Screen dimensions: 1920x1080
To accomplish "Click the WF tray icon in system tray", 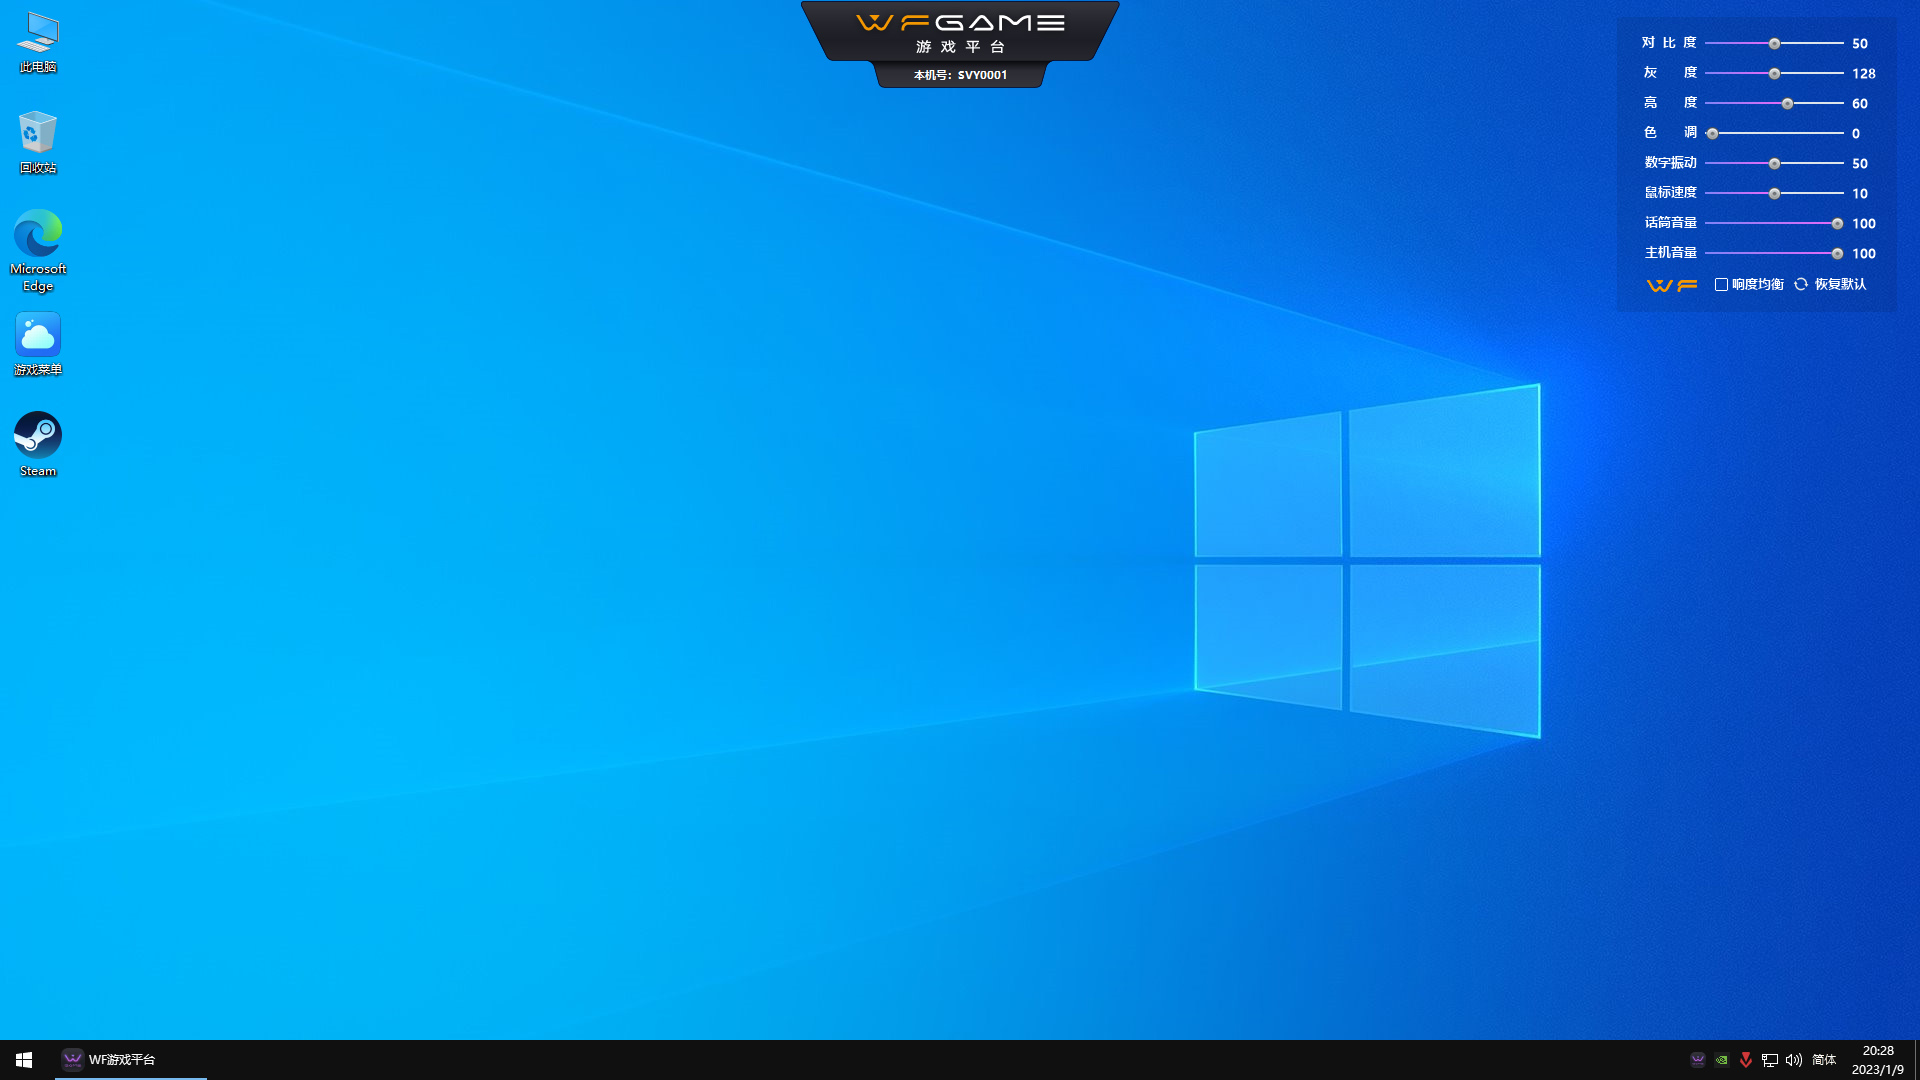I will (x=1698, y=1060).
